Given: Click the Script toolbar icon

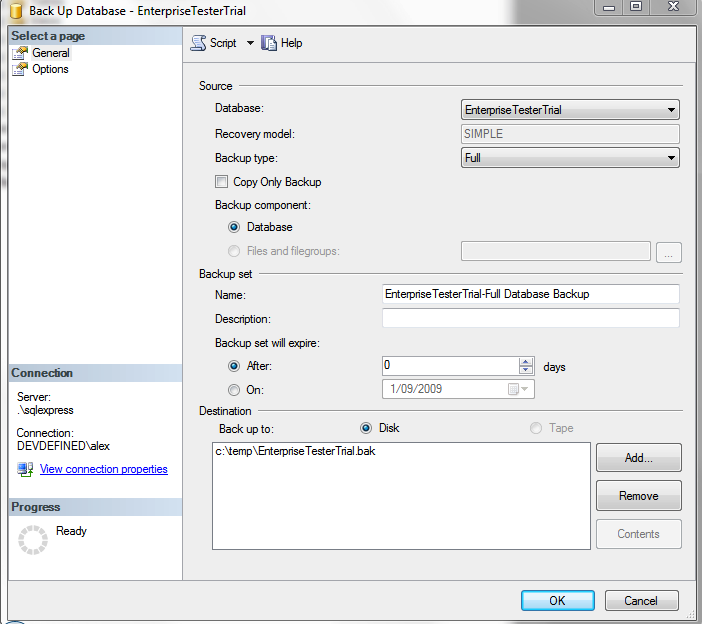Looking at the screenshot, I should point(198,43).
